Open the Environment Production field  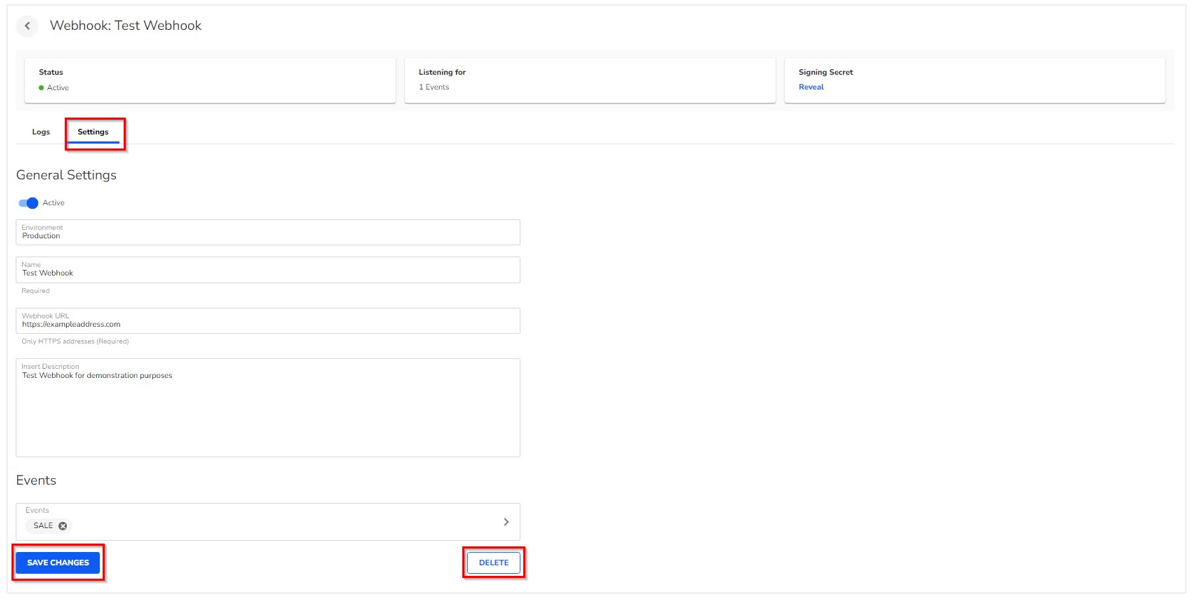[x=267, y=233]
